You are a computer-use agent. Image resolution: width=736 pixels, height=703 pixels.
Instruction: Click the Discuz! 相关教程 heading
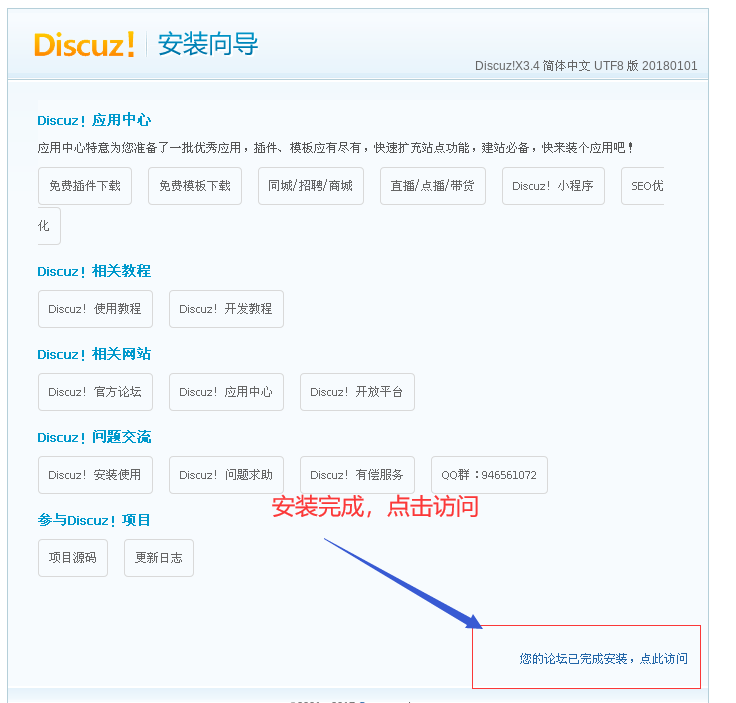click(94, 271)
